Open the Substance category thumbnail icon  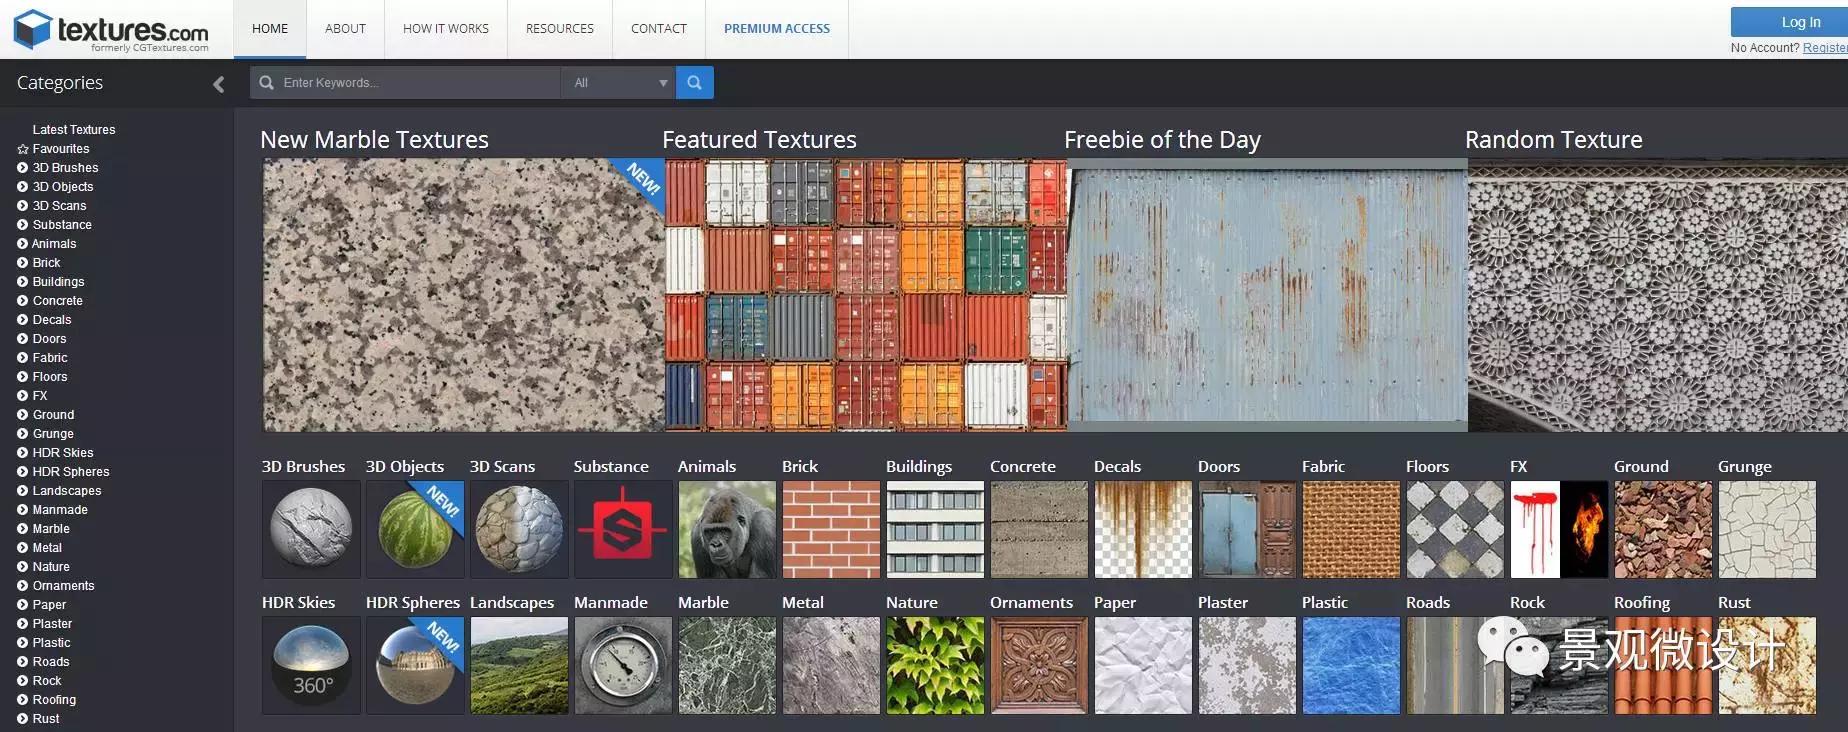pos(622,529)
